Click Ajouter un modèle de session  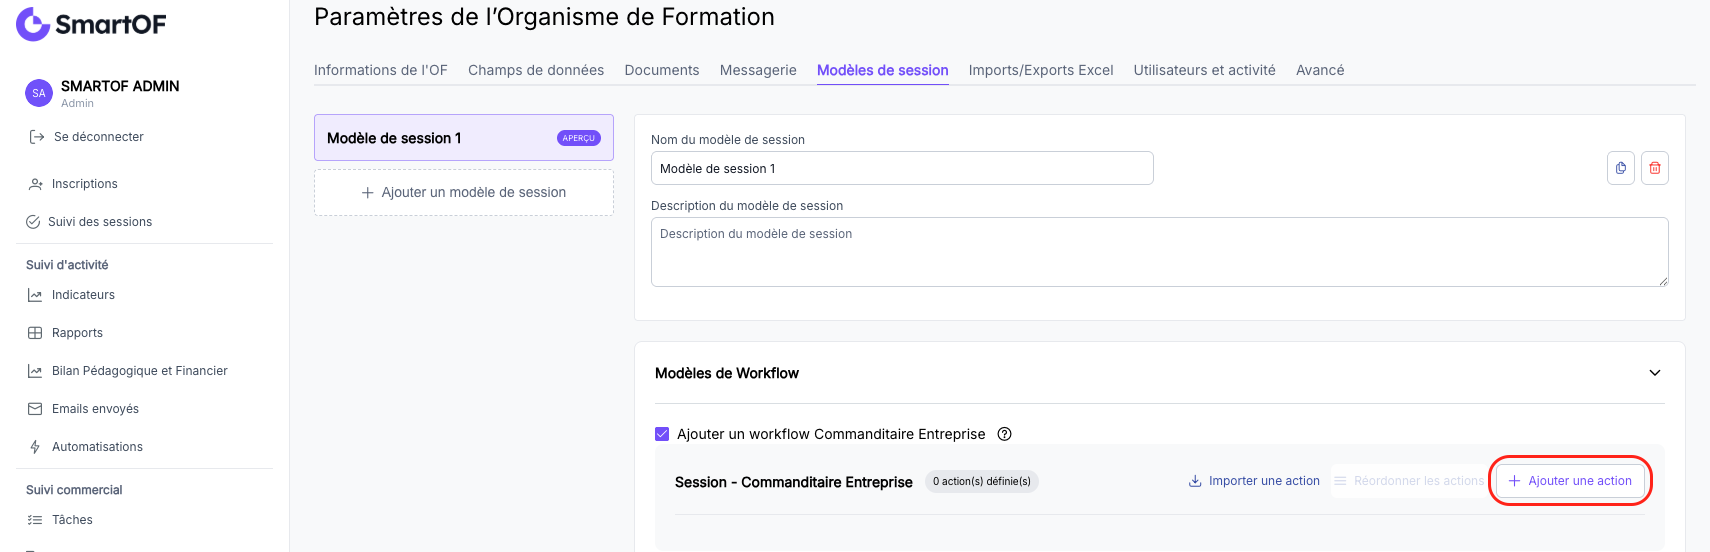[464, 193]
